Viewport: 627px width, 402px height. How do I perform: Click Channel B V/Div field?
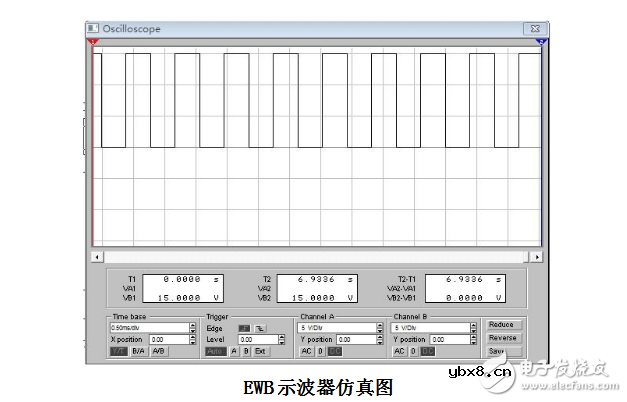click(431, 328)
